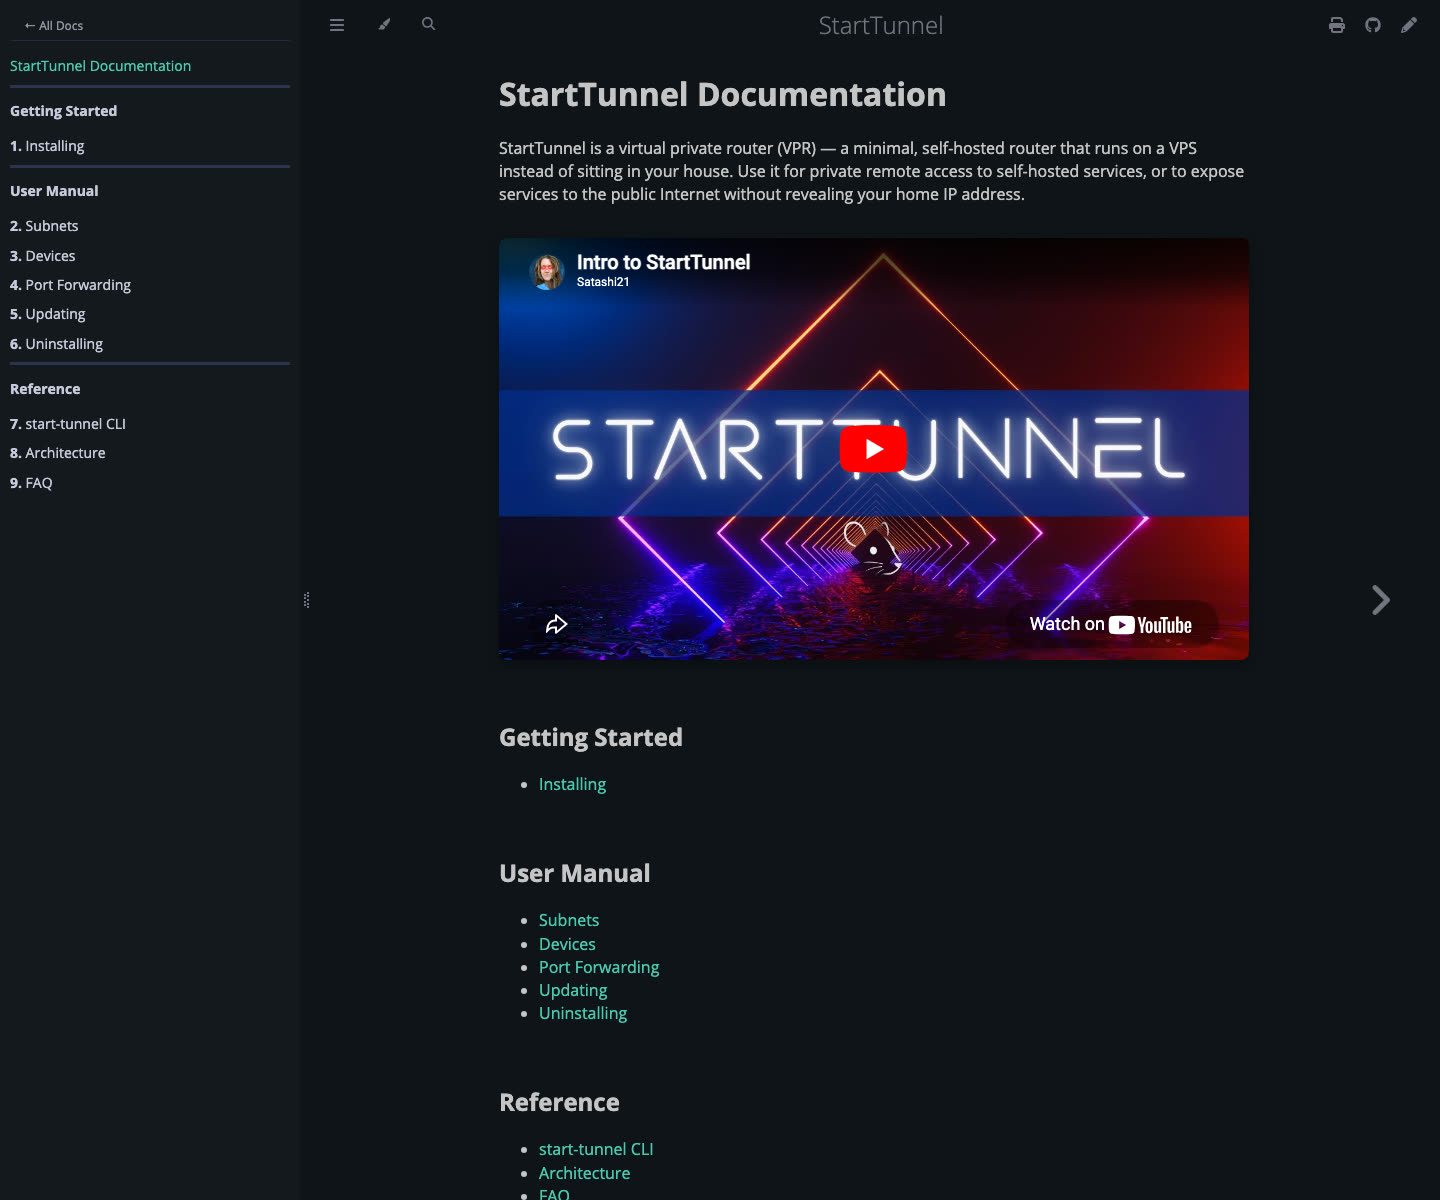1440x1200 pixels.
Task: Advance to the next page with the chevron
Action: pos(1381,600)
